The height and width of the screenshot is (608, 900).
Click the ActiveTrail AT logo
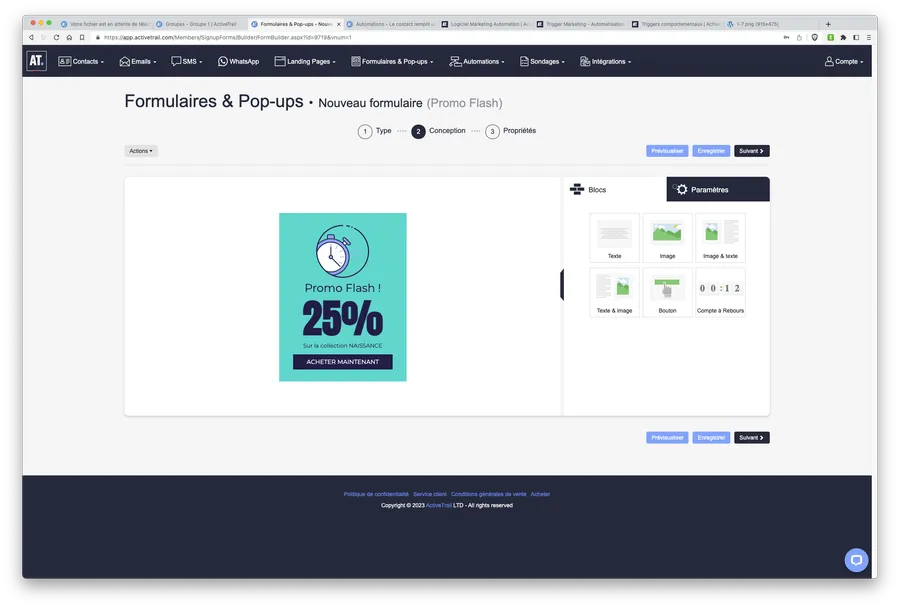36,61
